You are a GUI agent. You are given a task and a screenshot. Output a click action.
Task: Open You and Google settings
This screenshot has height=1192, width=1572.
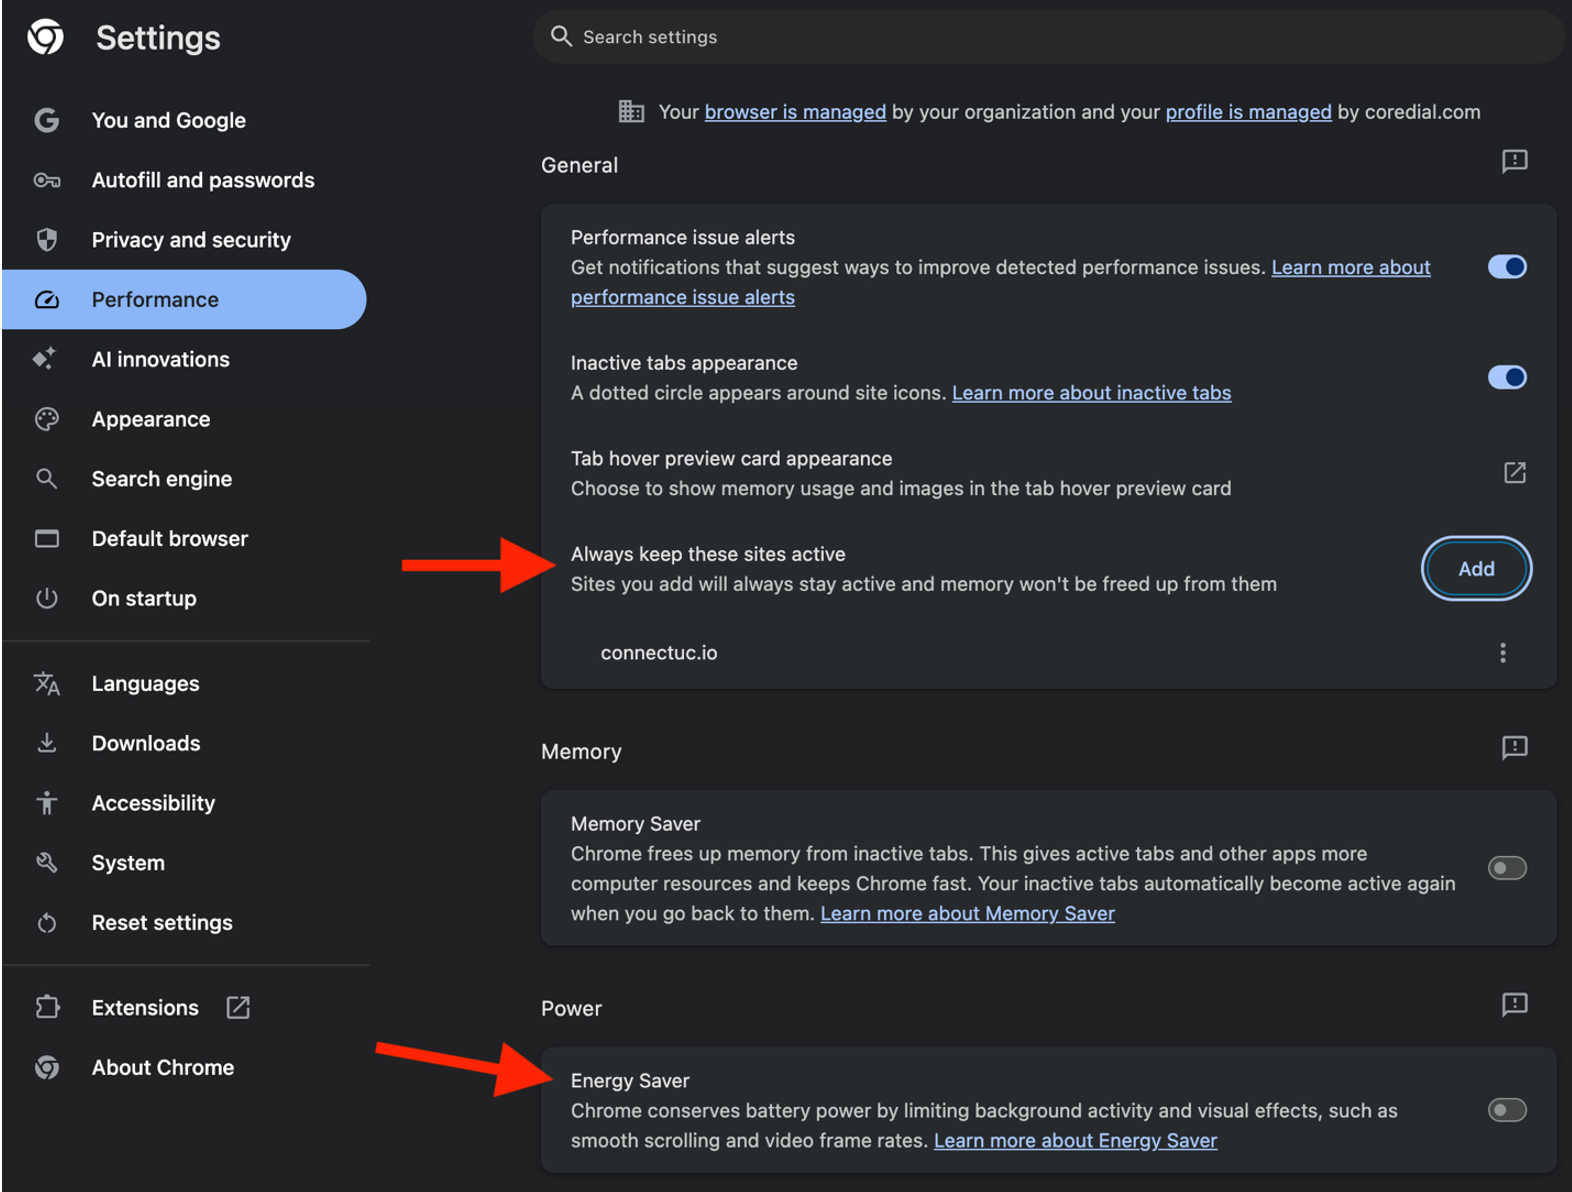pos(186,120)
